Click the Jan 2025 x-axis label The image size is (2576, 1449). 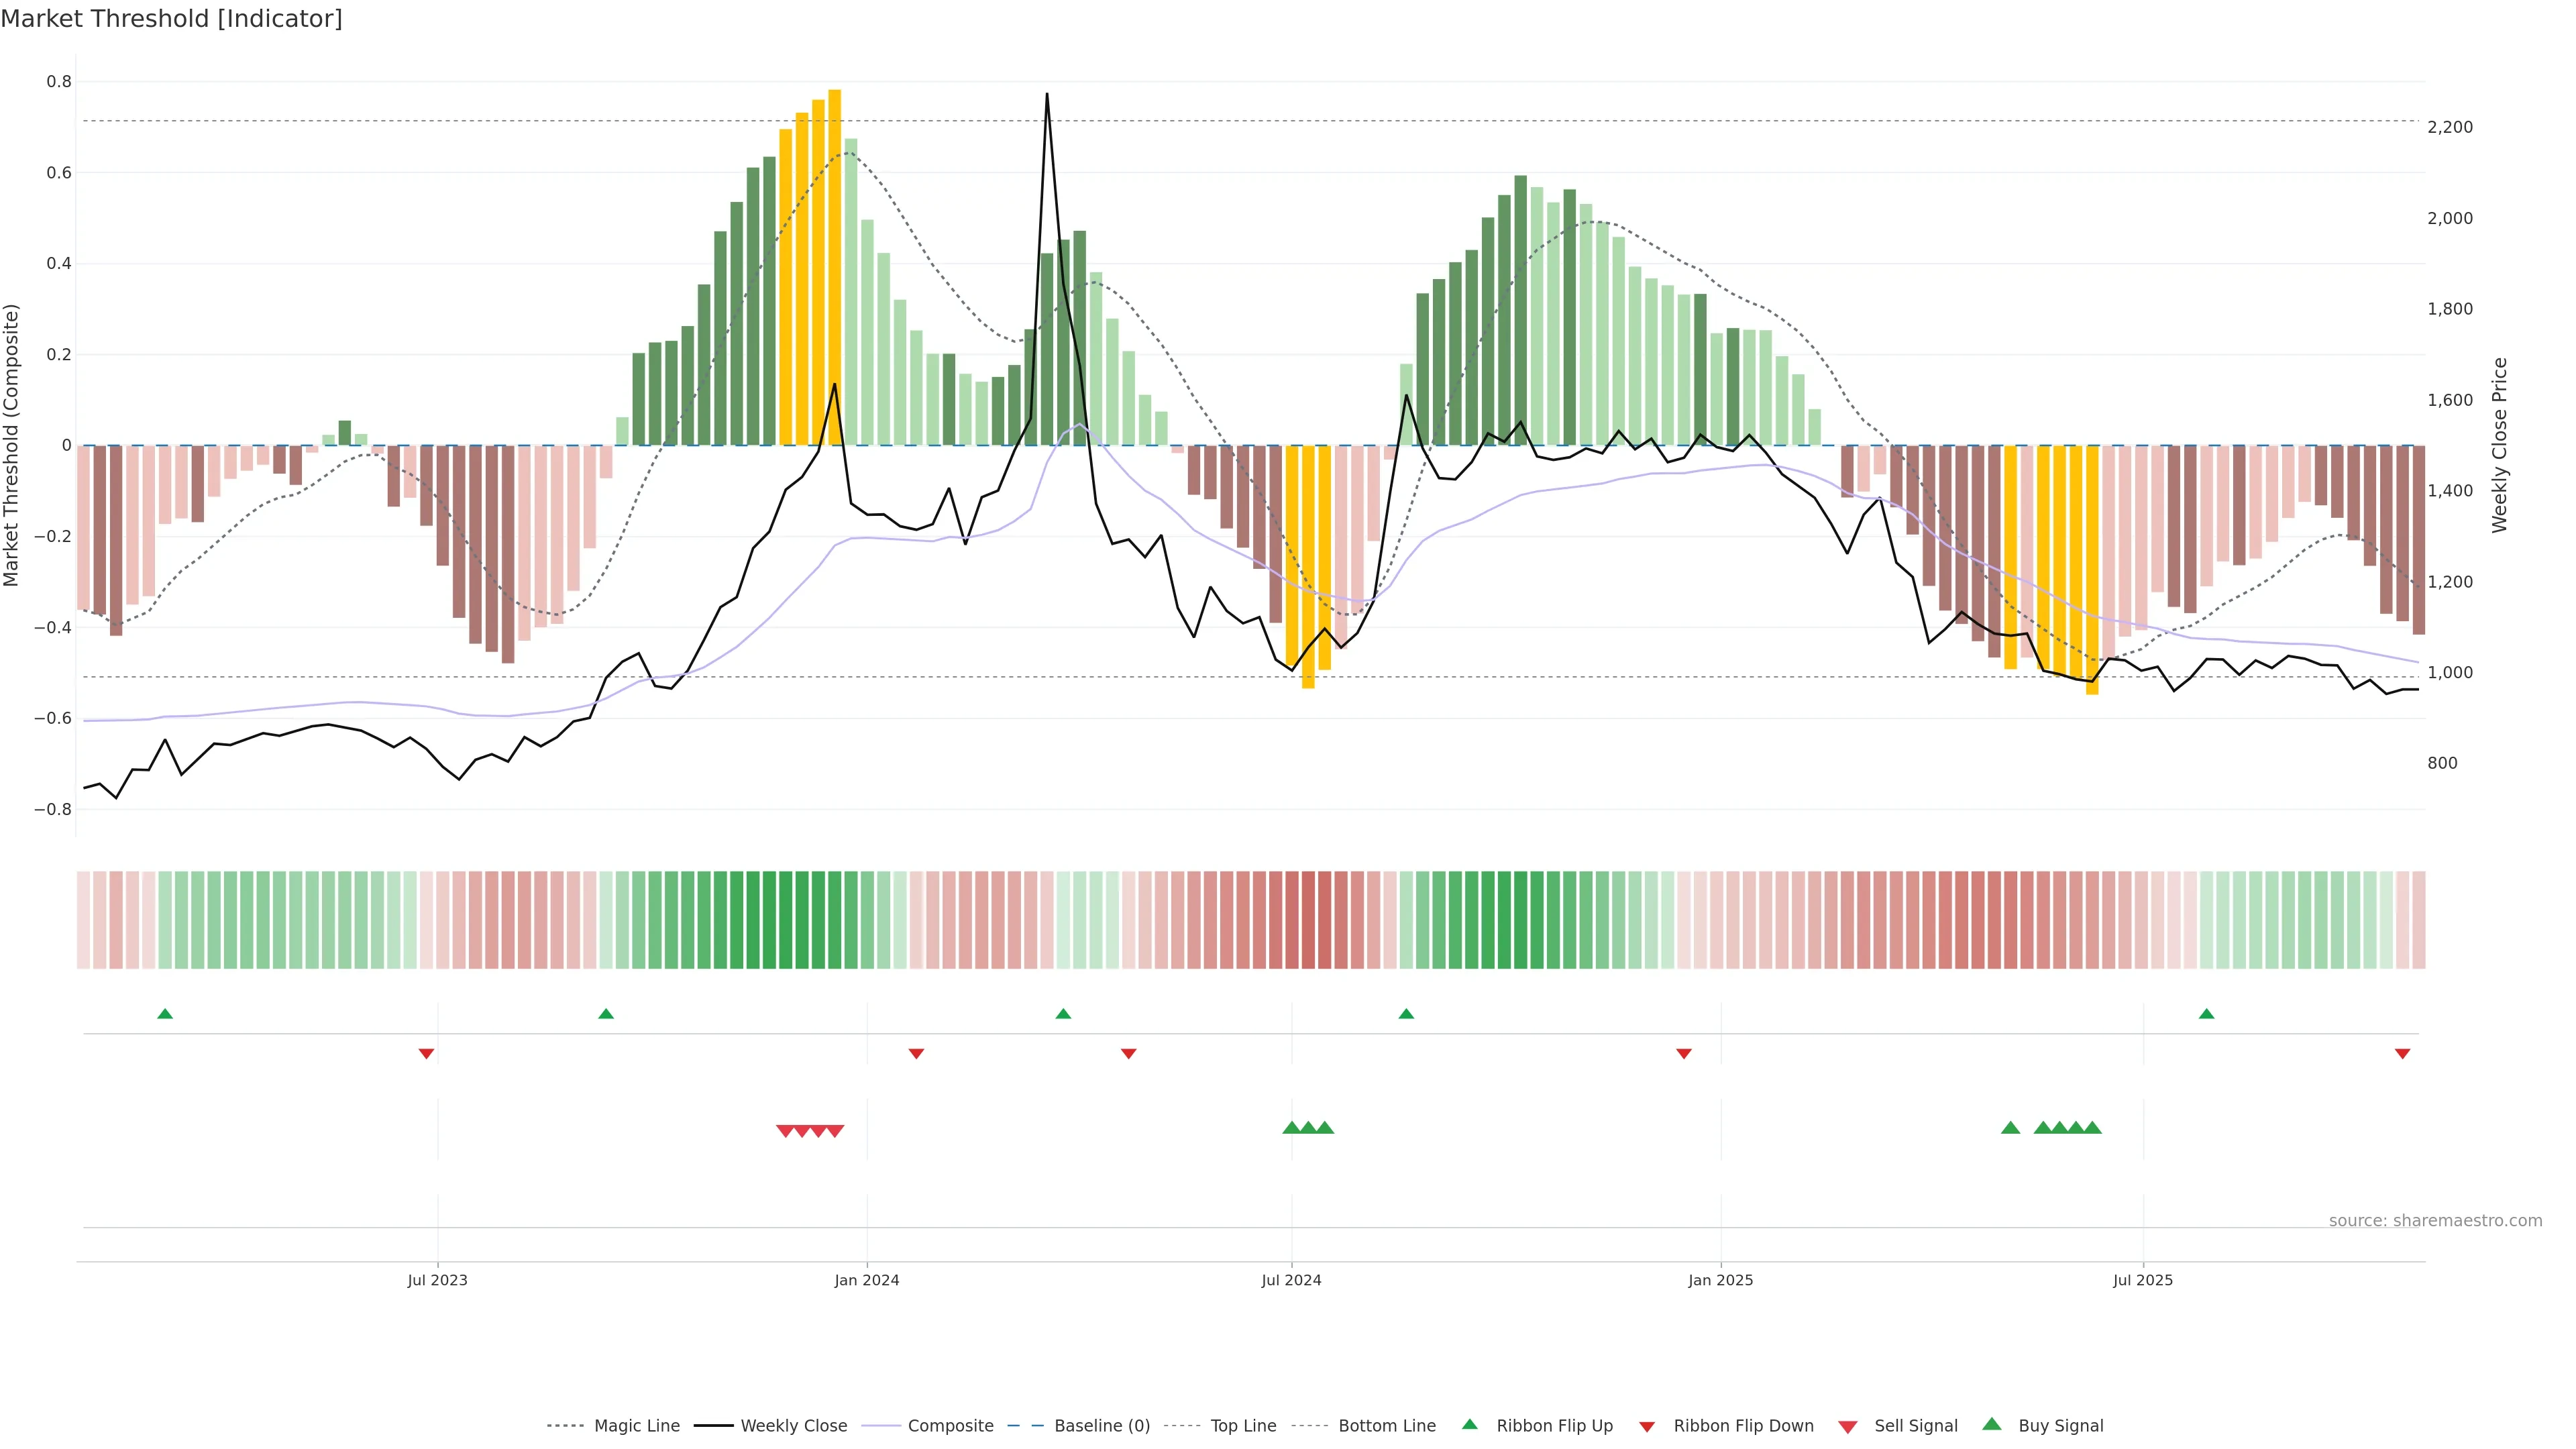[x=1720, y=1280]
